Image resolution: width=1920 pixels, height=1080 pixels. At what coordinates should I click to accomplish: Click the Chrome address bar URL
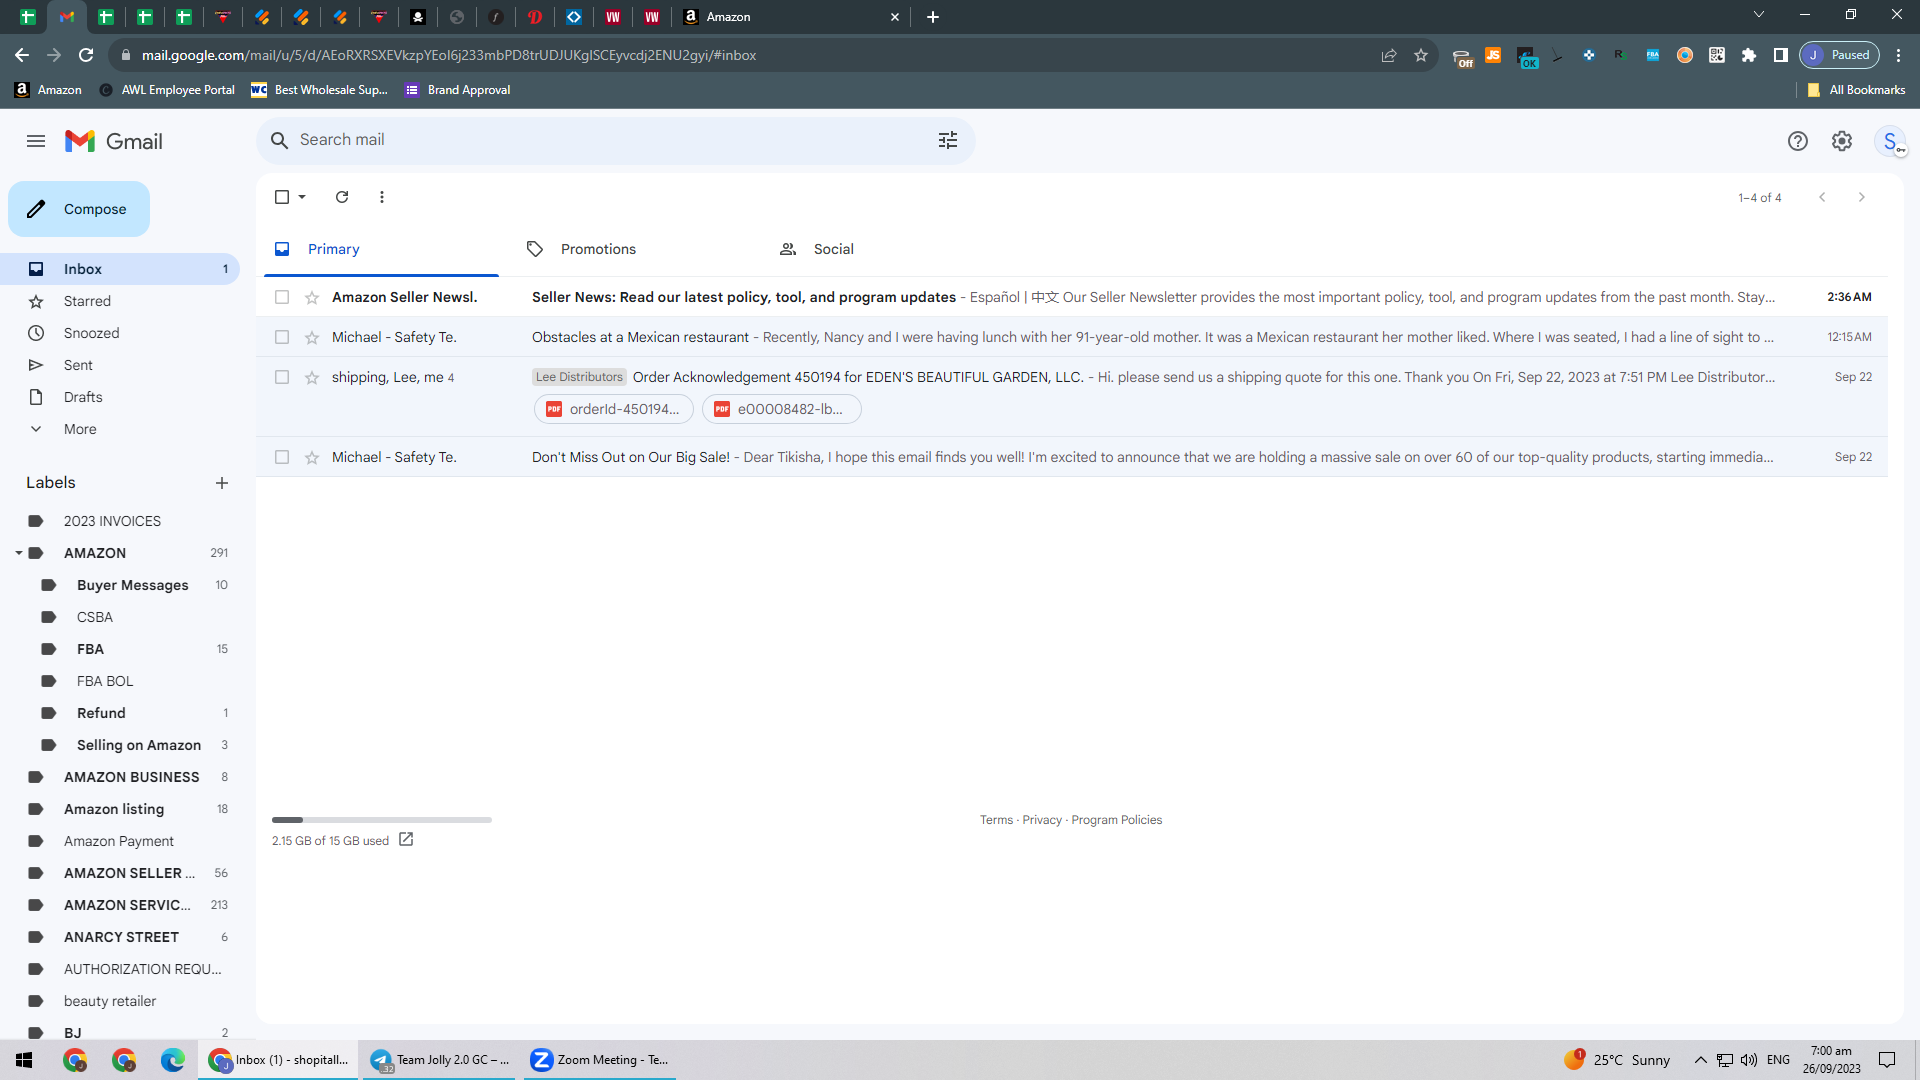(x=449, y=55)
